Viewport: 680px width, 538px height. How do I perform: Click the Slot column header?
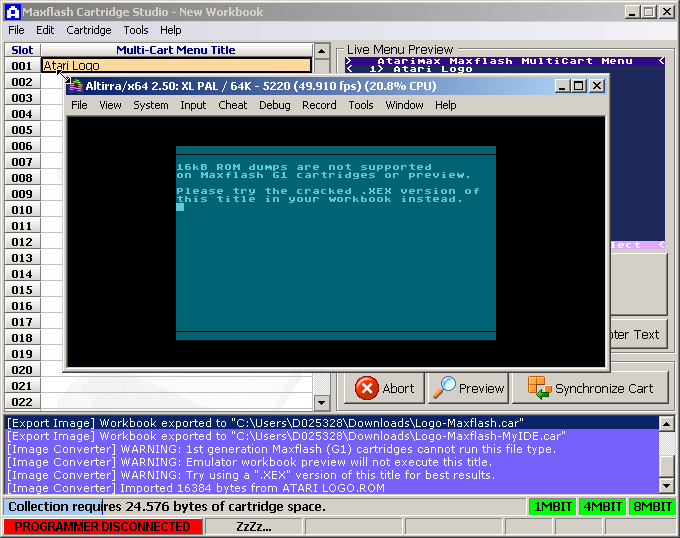pyautogui.click(x=22, y=50)
